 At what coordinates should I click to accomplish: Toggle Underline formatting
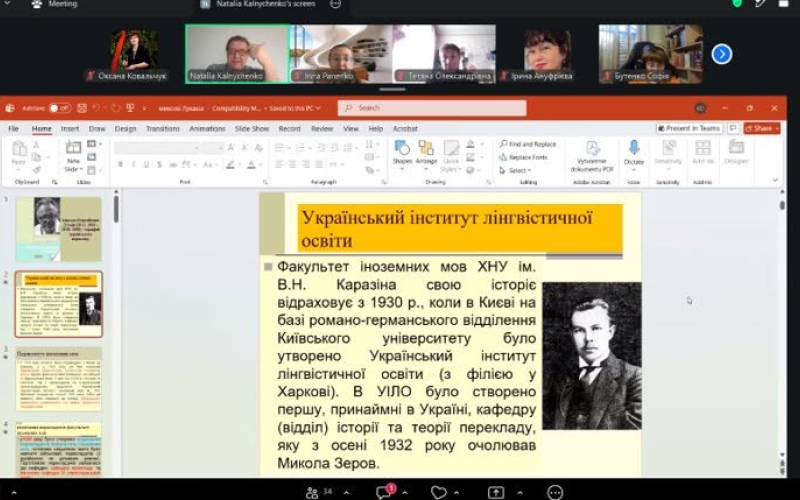pyautogui.click(x=146, y=164)
